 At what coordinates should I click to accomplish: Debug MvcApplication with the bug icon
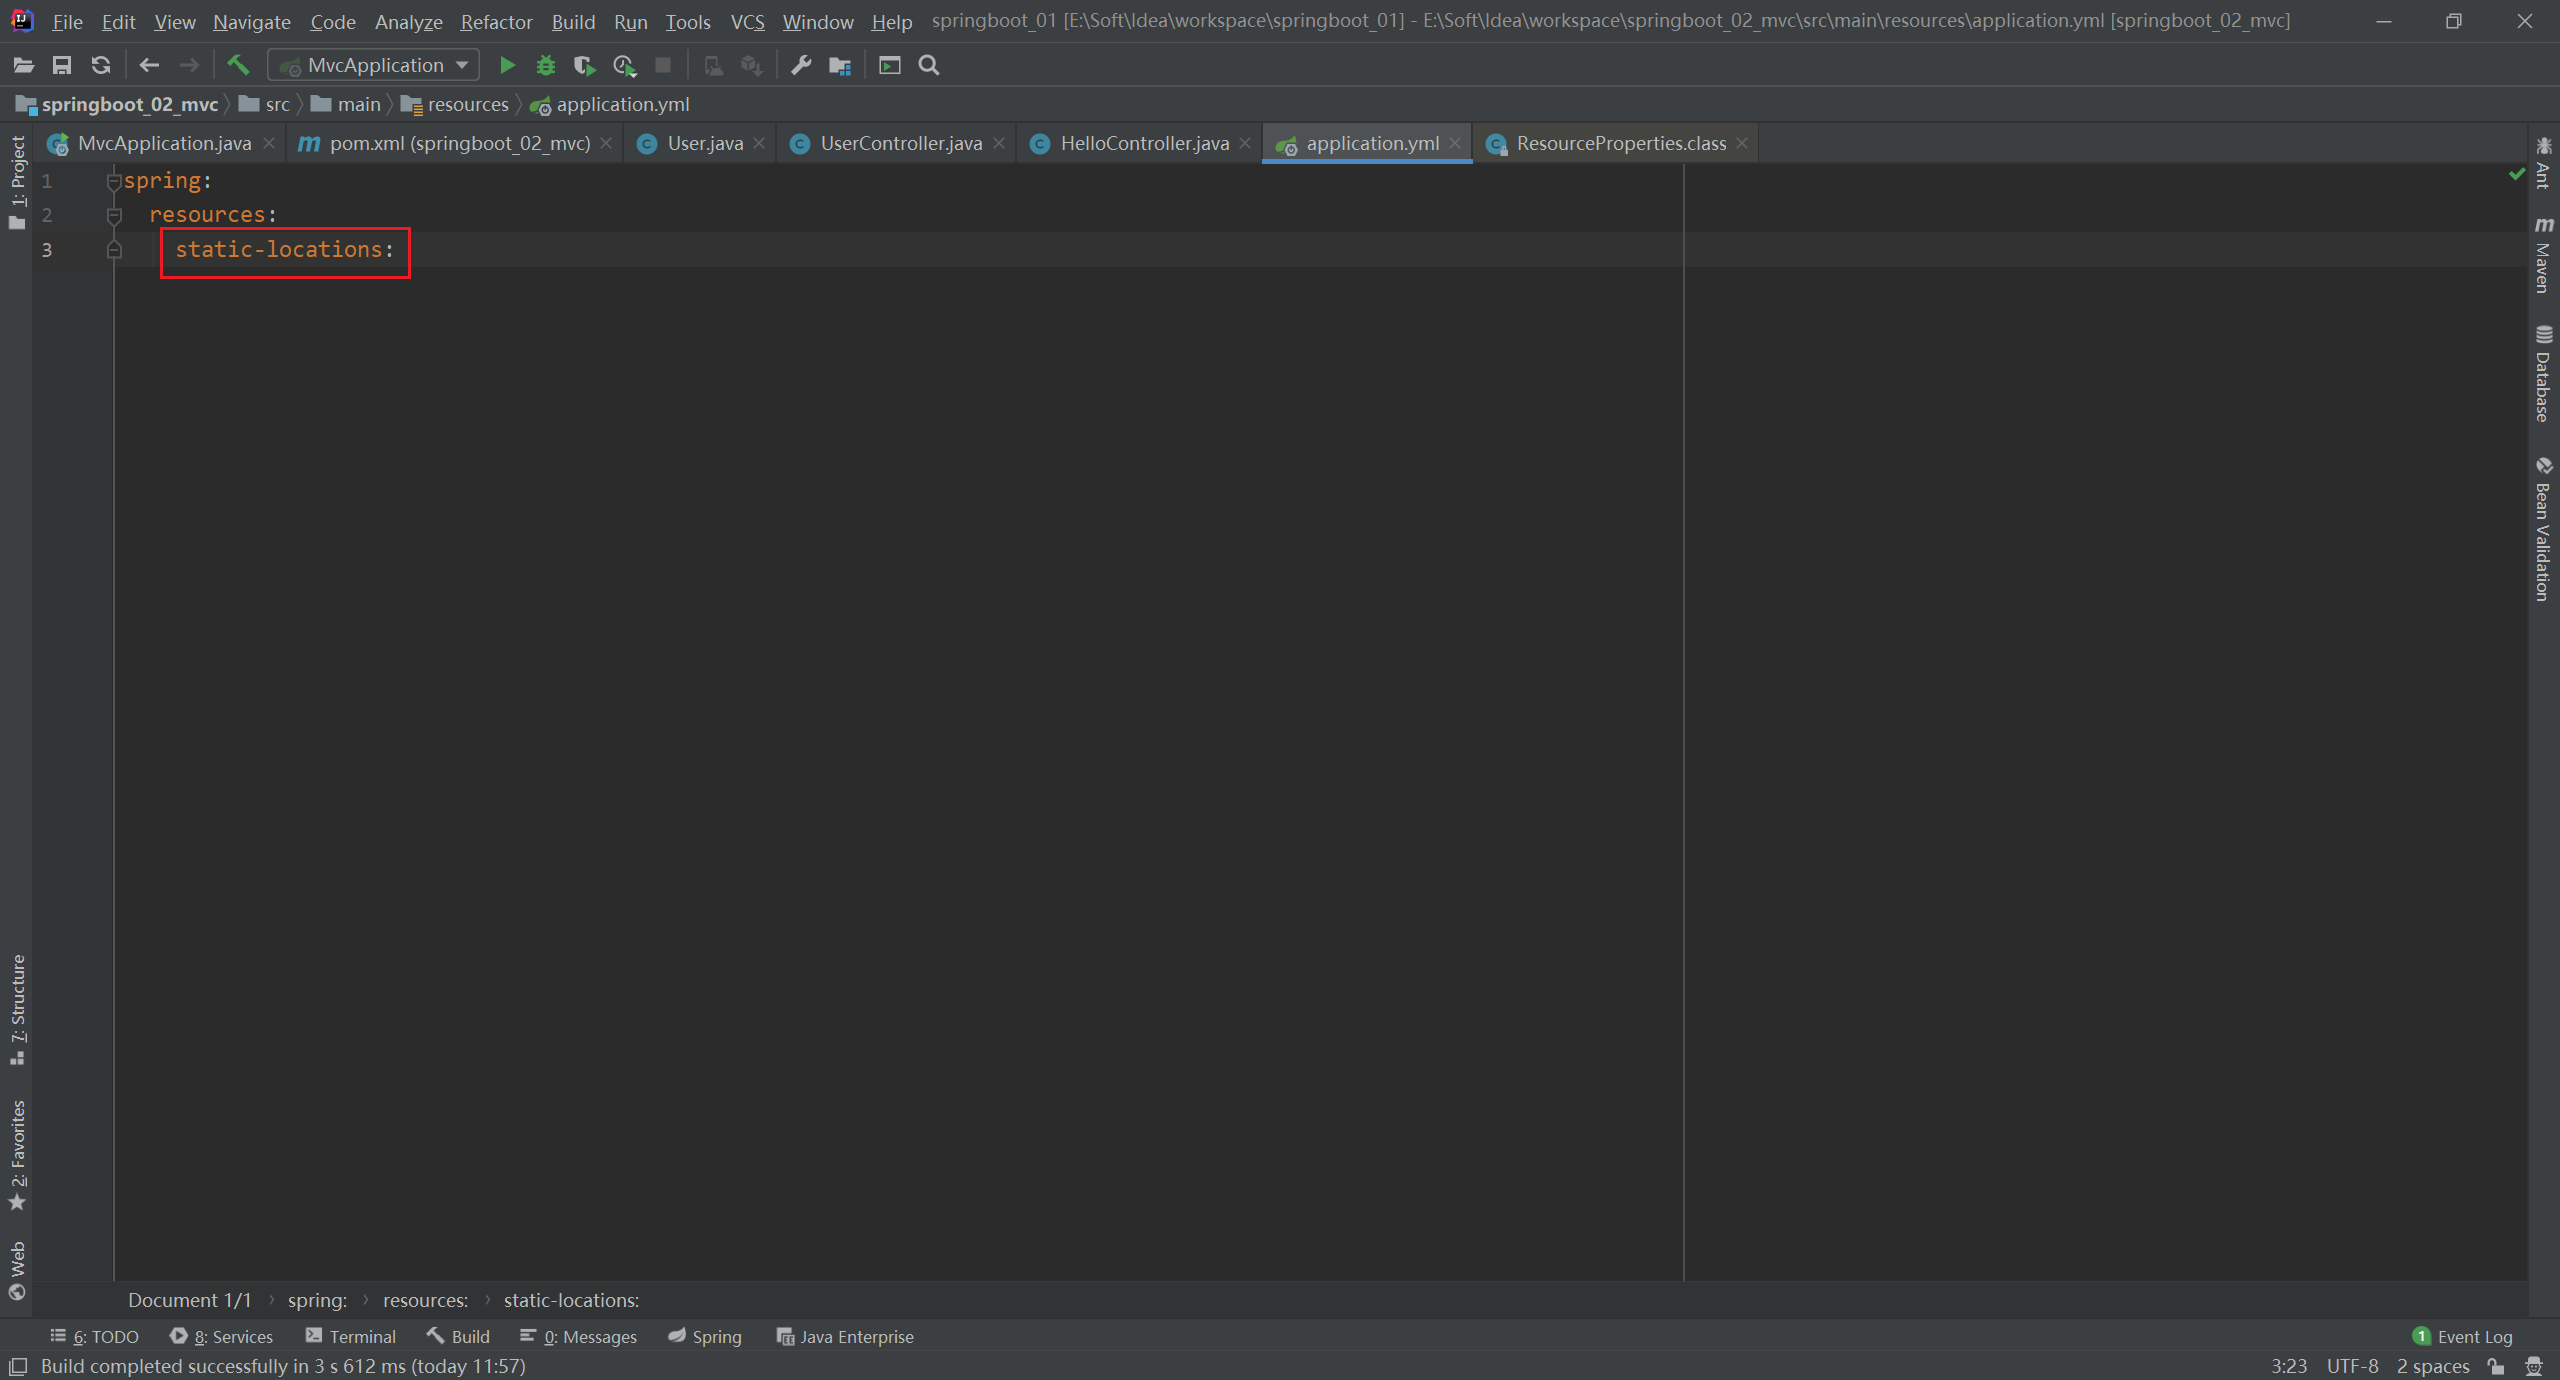click(x=546, y=66)
